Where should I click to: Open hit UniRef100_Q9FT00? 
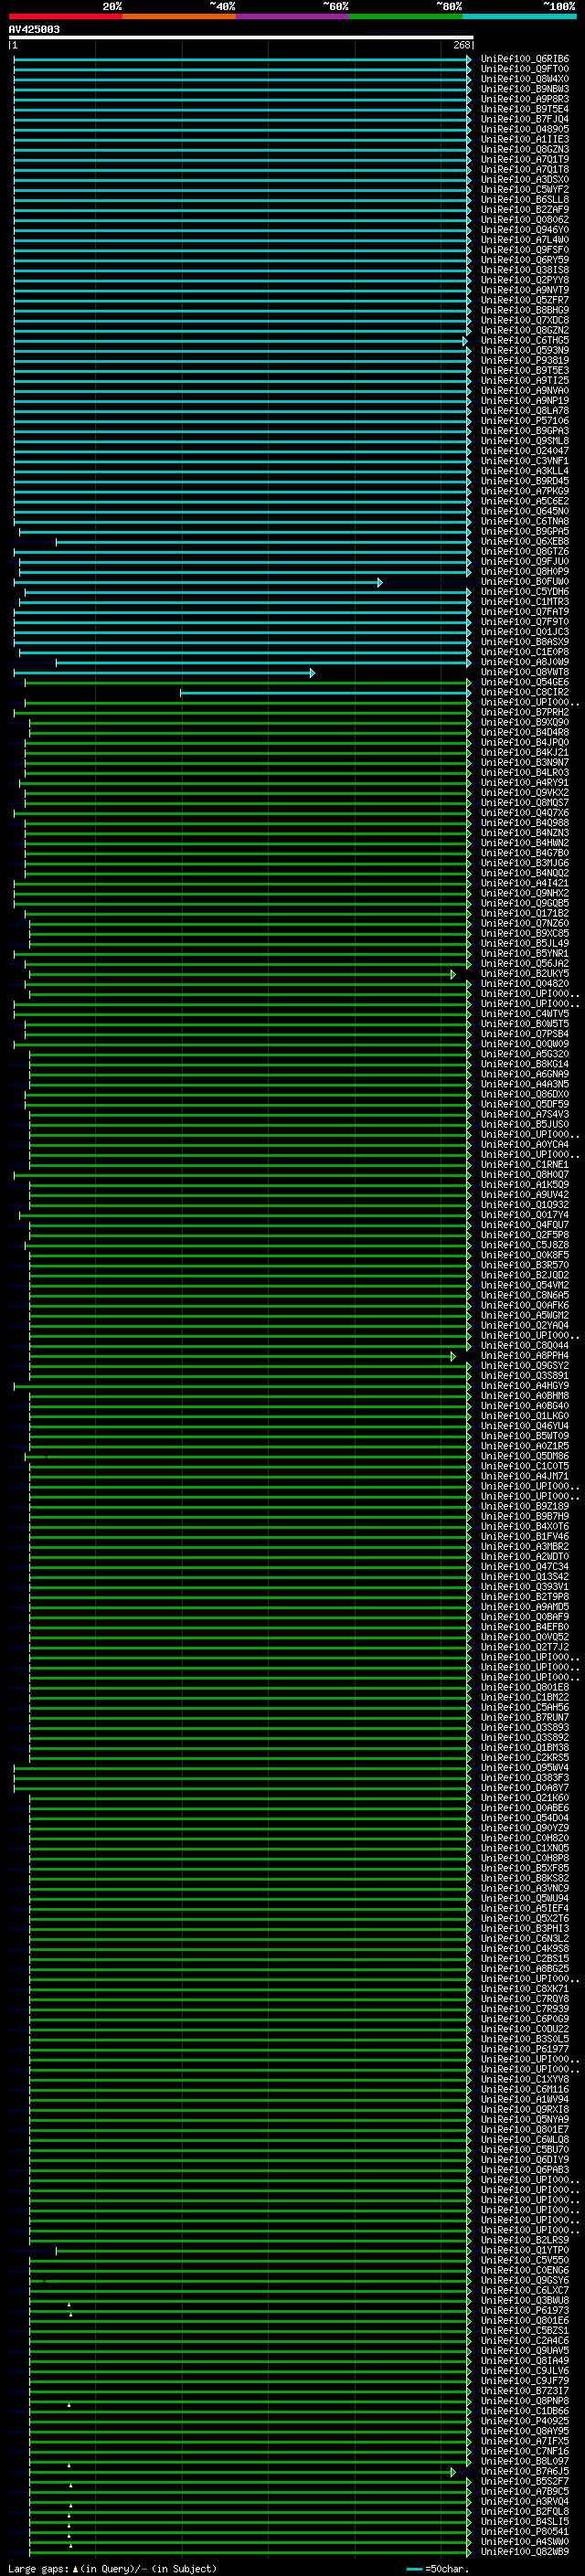[x=525, y=69]
